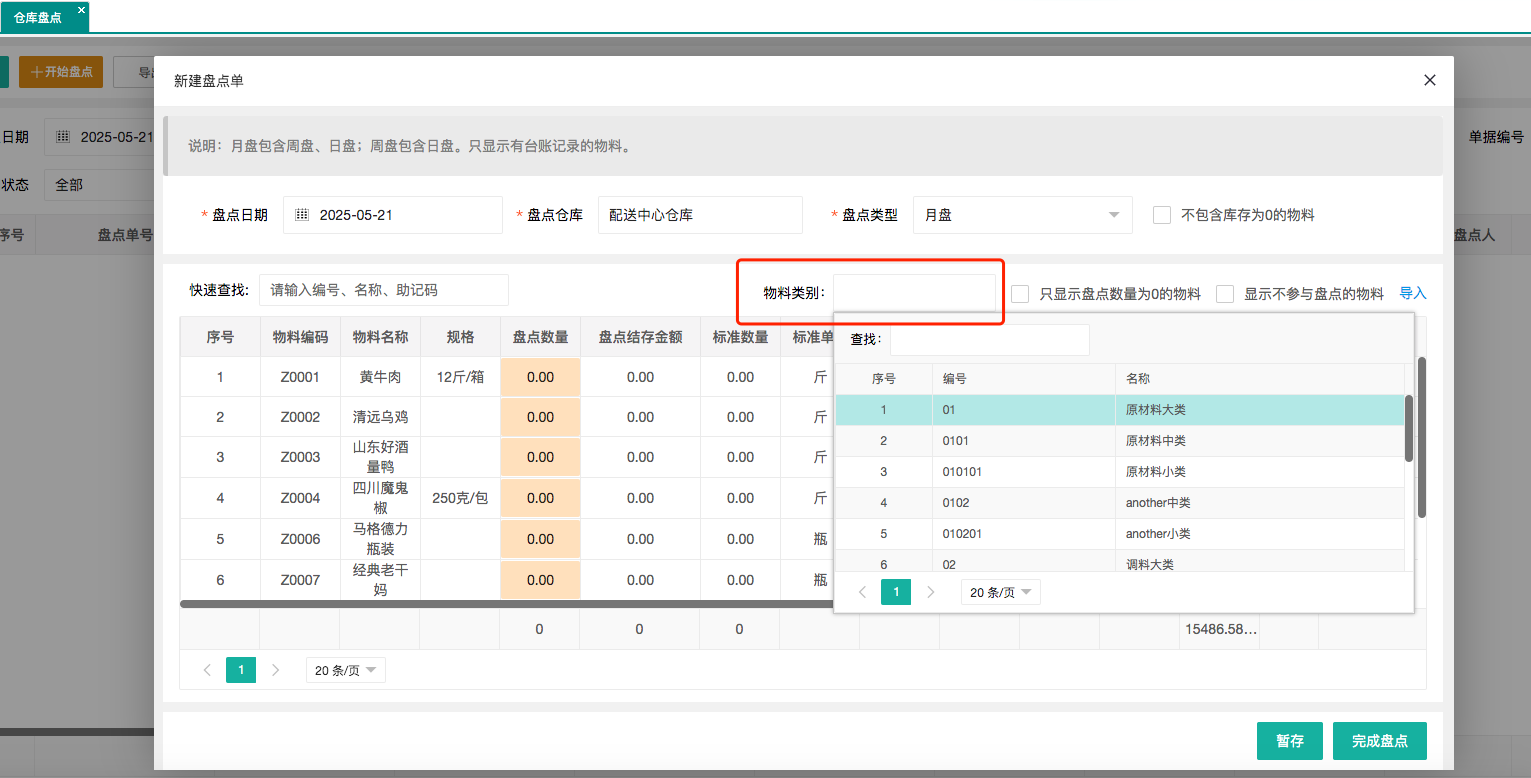Click the calendar icon in the background date filter

tap(62, 136)
